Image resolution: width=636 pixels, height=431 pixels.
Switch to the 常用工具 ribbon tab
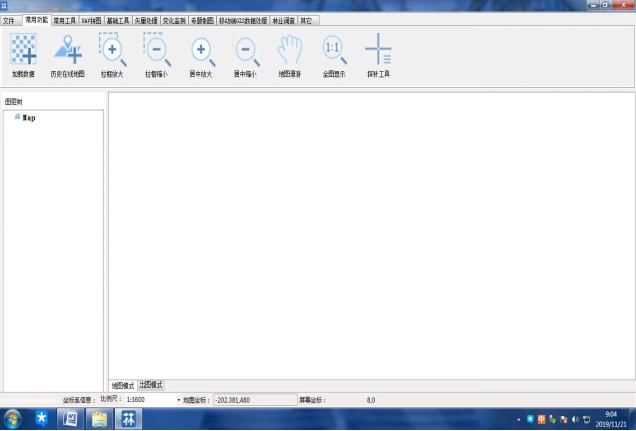click(64, 19)
